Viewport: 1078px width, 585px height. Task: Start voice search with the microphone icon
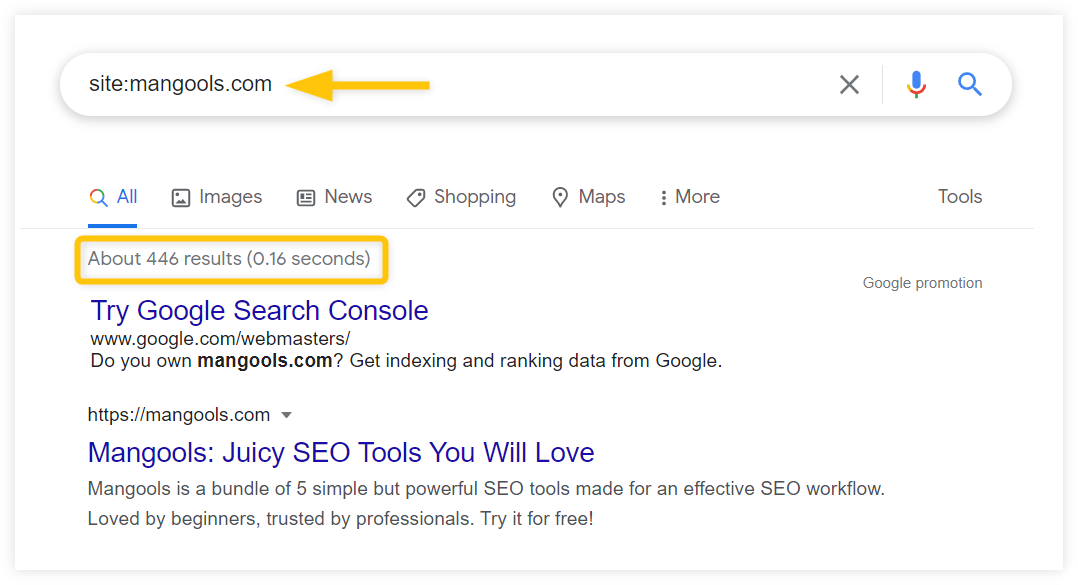(x=916, y=85)
